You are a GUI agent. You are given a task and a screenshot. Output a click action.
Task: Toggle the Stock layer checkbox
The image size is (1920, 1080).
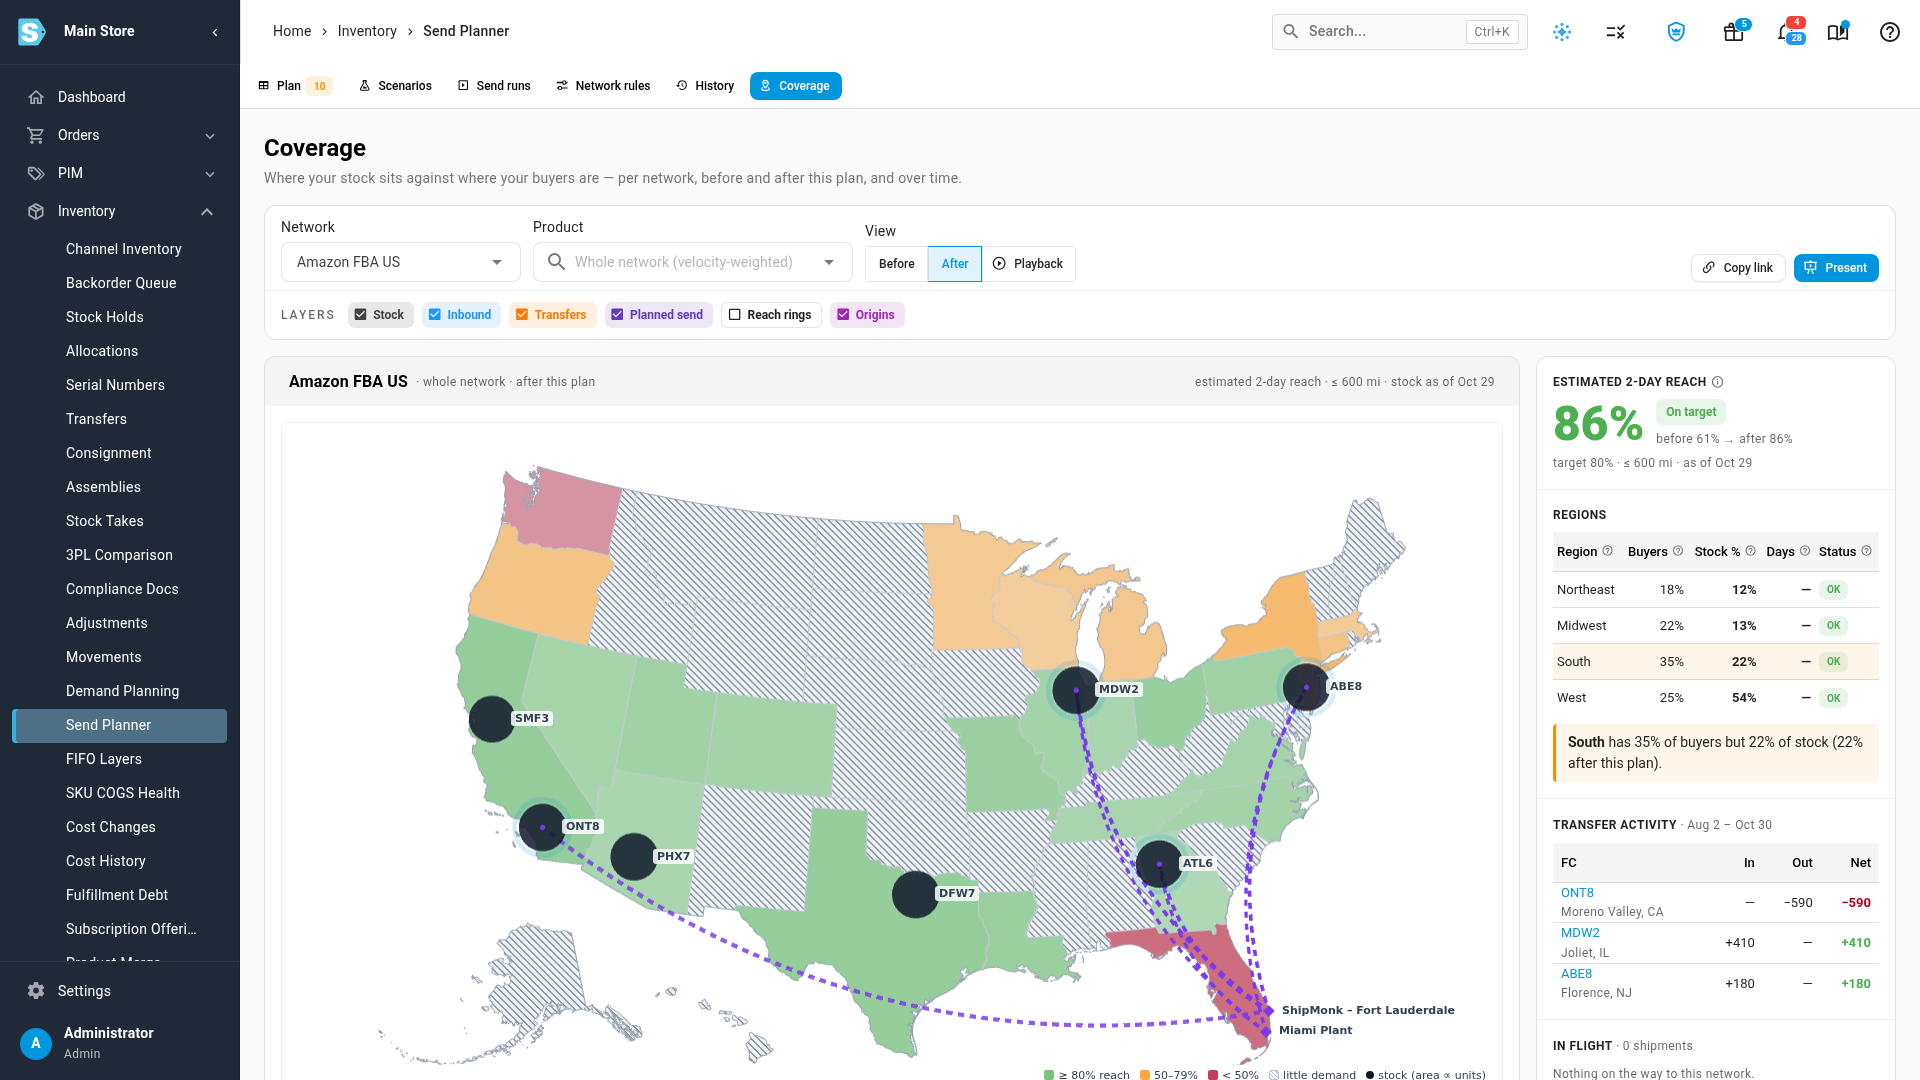[361, 315]
